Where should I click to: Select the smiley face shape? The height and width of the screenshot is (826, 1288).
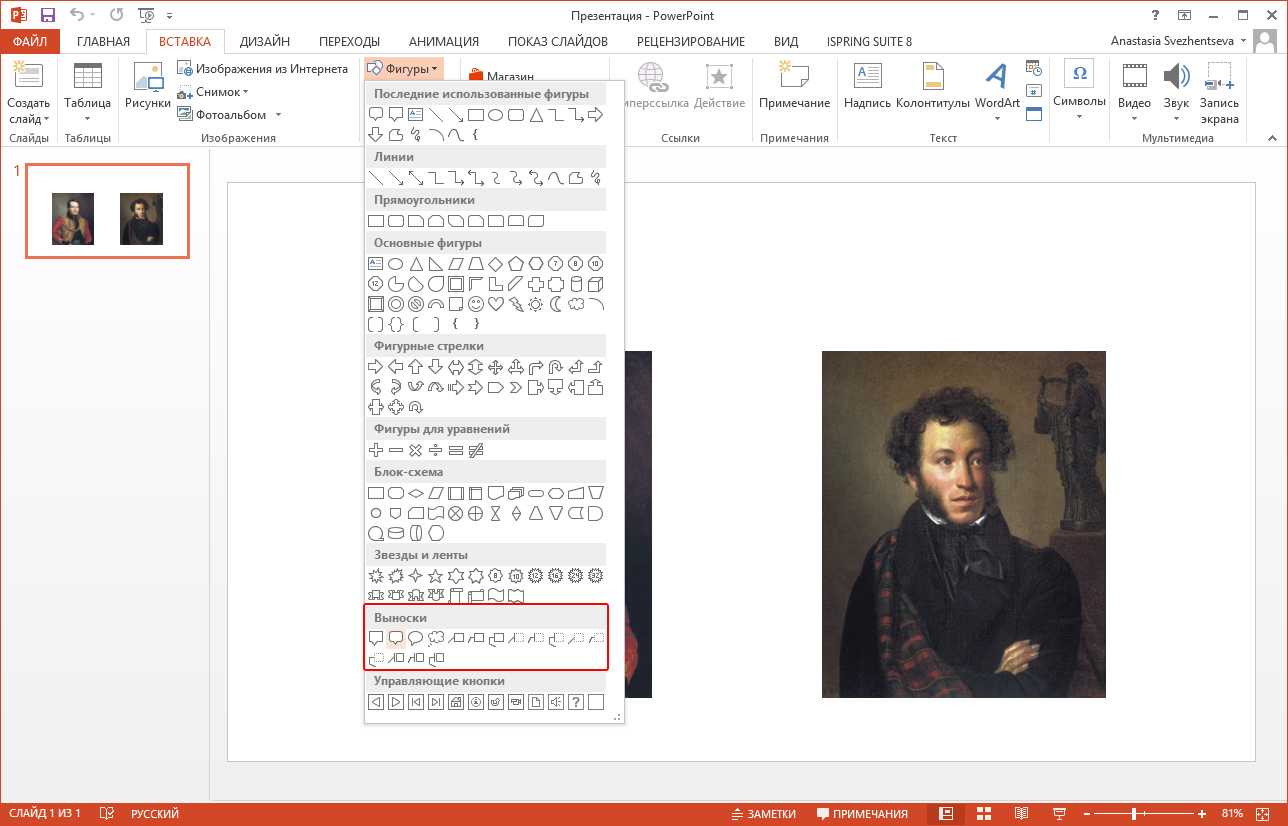coord(476,304)
